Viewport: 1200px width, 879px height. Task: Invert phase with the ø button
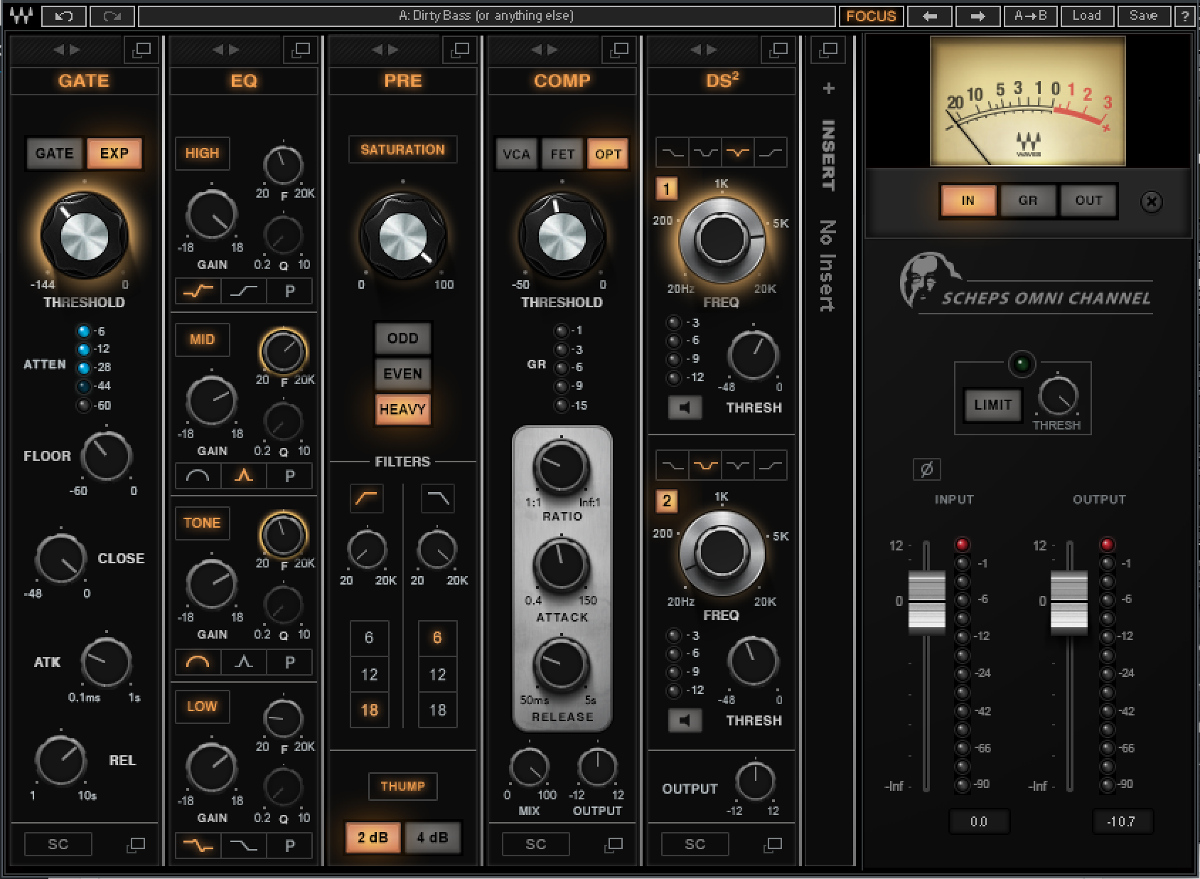(x=926, y=469)
